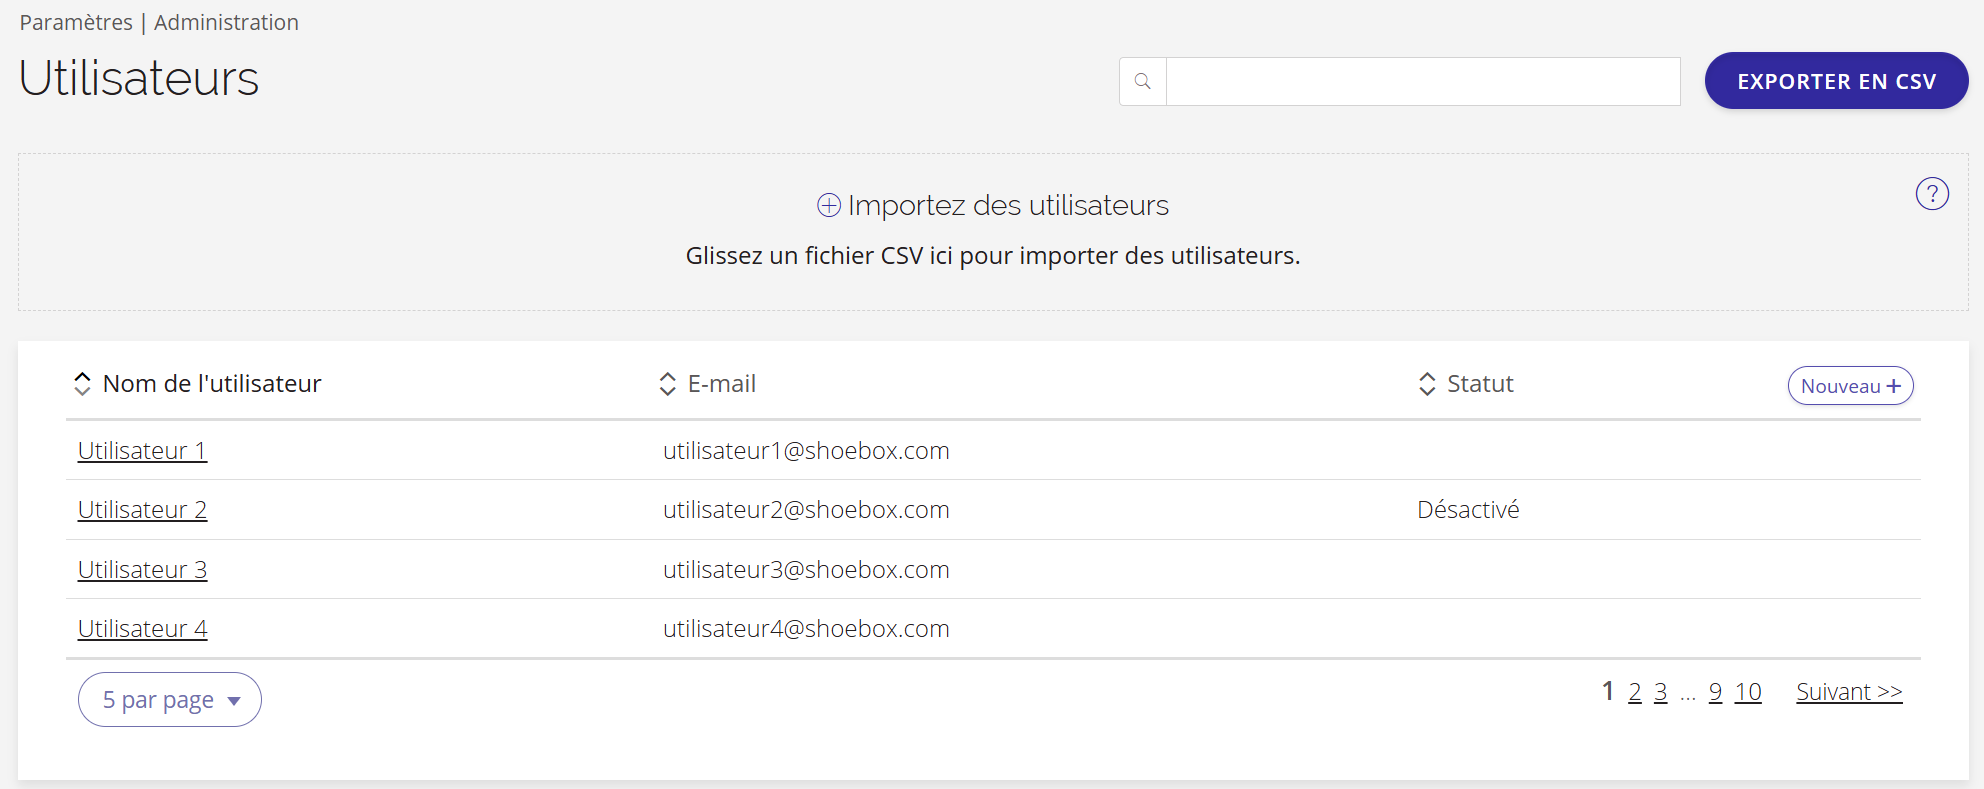Go to page 9
This screenshot has height=789, width=1984.
click(1715, 692)
